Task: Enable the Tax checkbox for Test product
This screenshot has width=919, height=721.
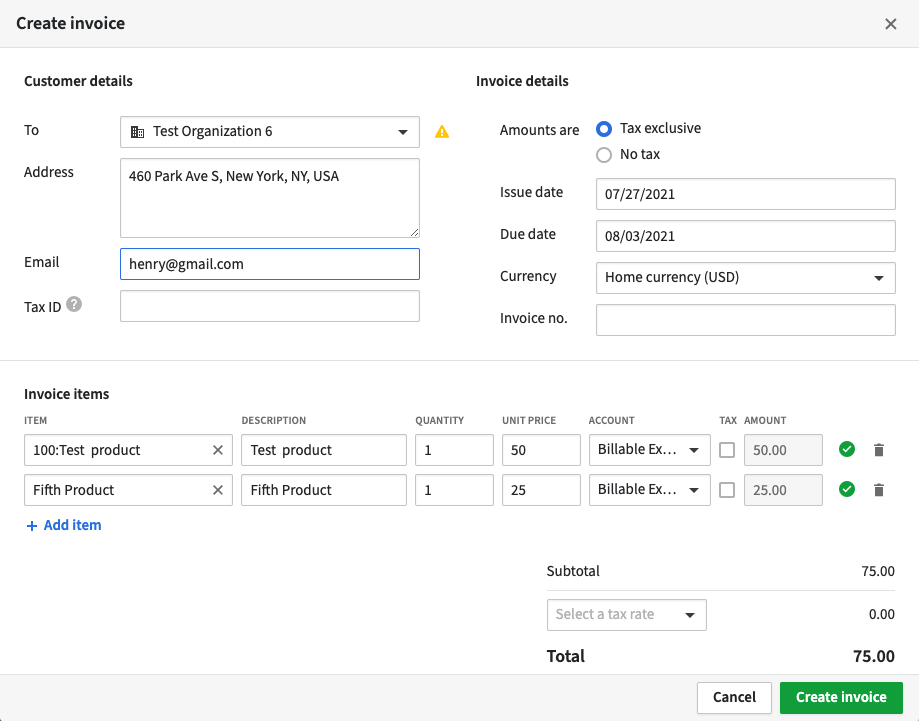Action: [x=727, y=450]
